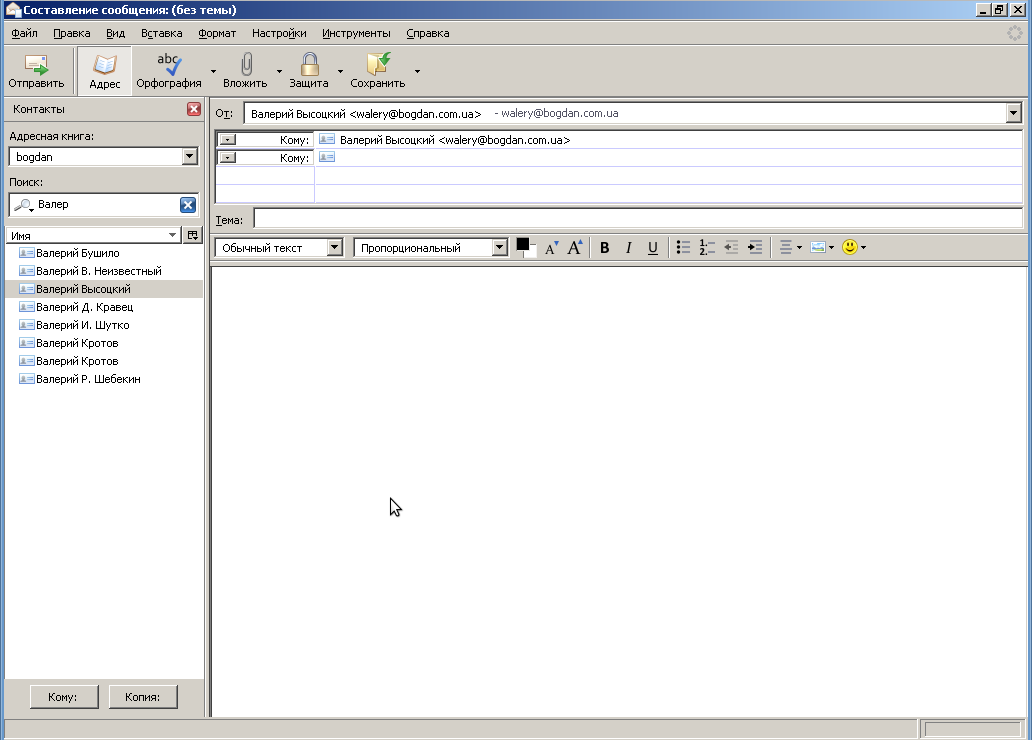Toggle bold text formatting
The width and height of the screenshot is (1032, 740).
(604, 248)
